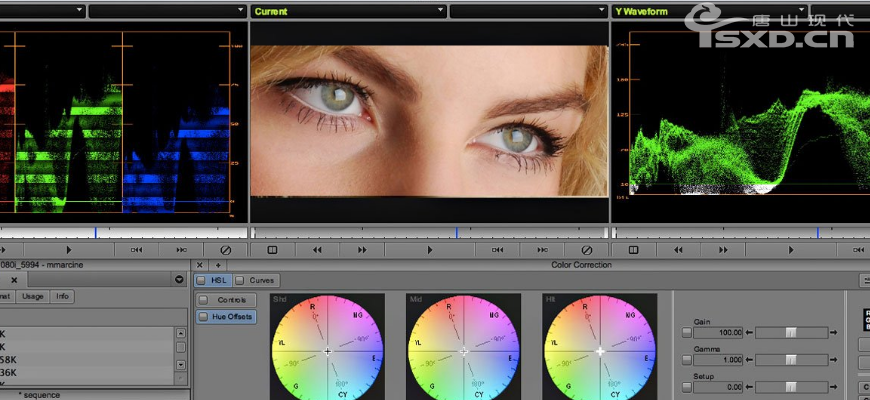The image size is (870, 400).
Task: Toggle the Controls enable button
Action: 204,300
